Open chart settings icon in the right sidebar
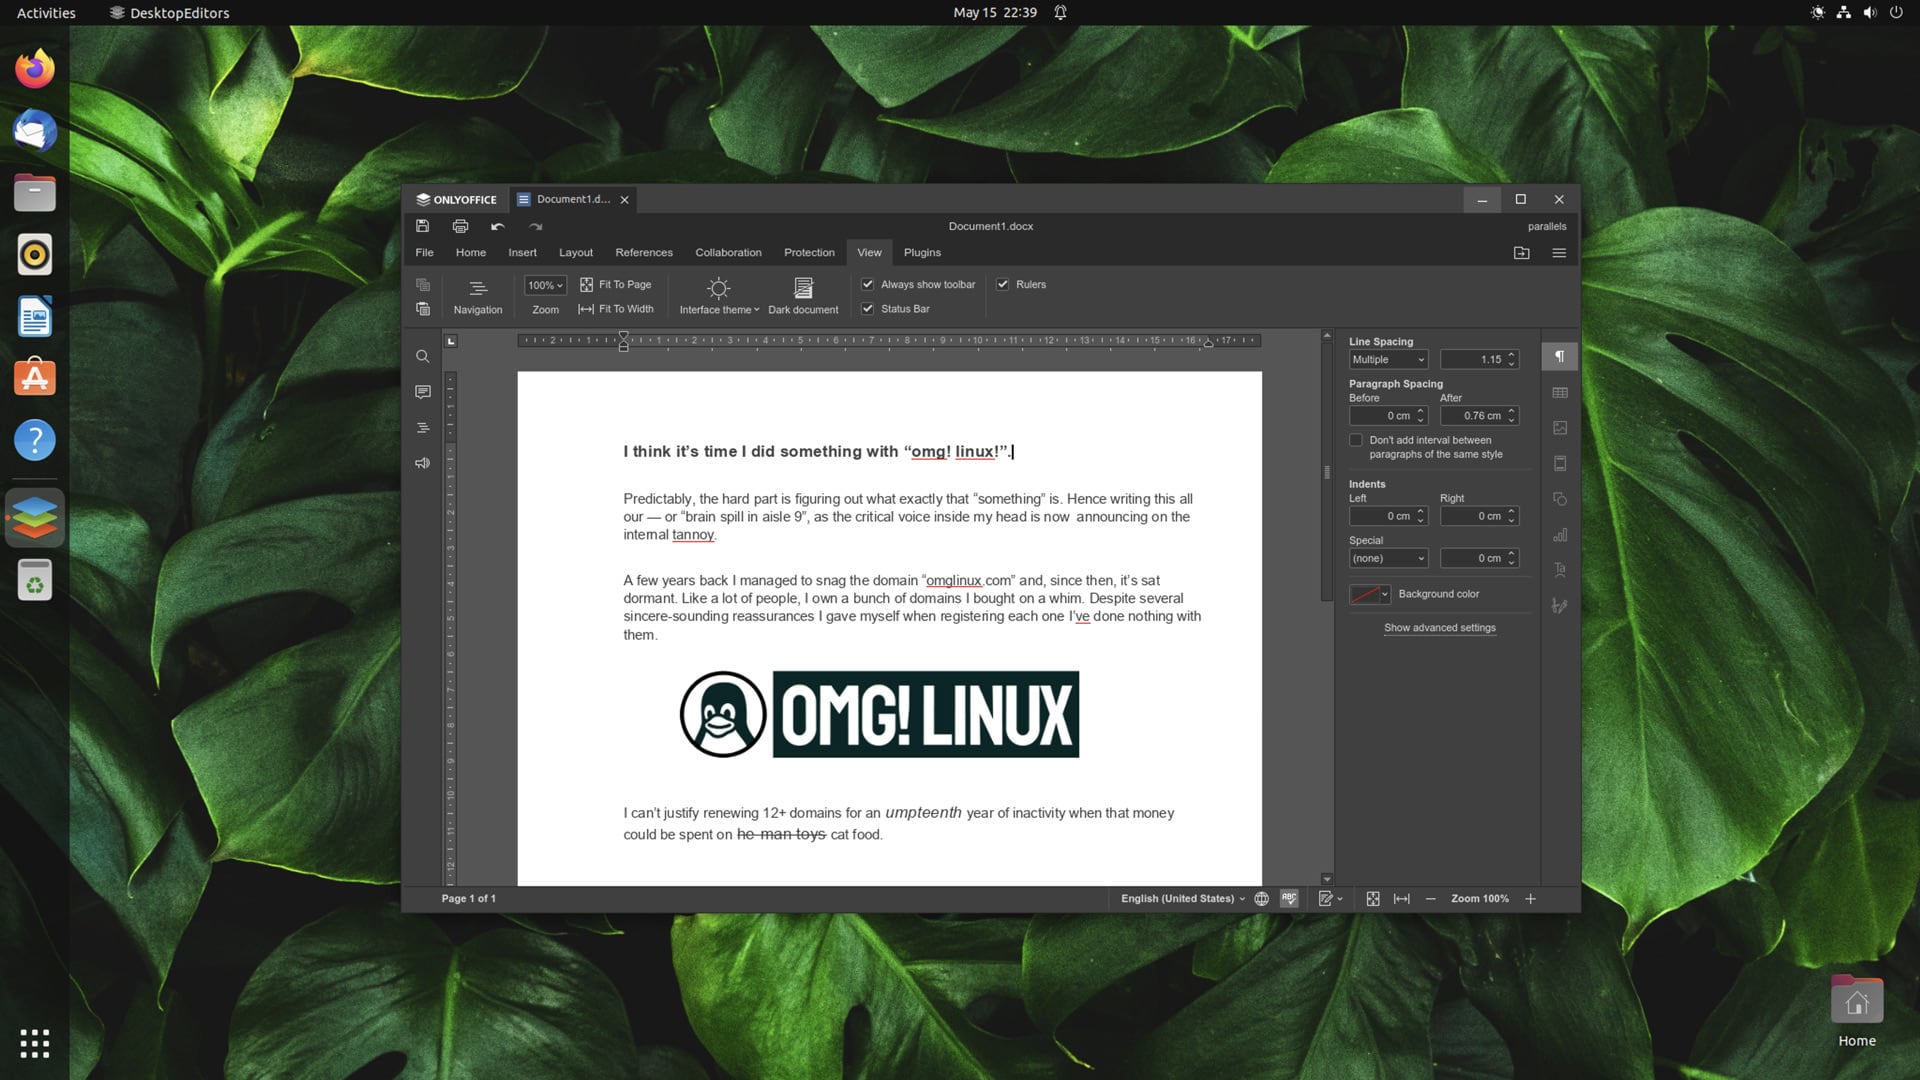 (1560, 535)
